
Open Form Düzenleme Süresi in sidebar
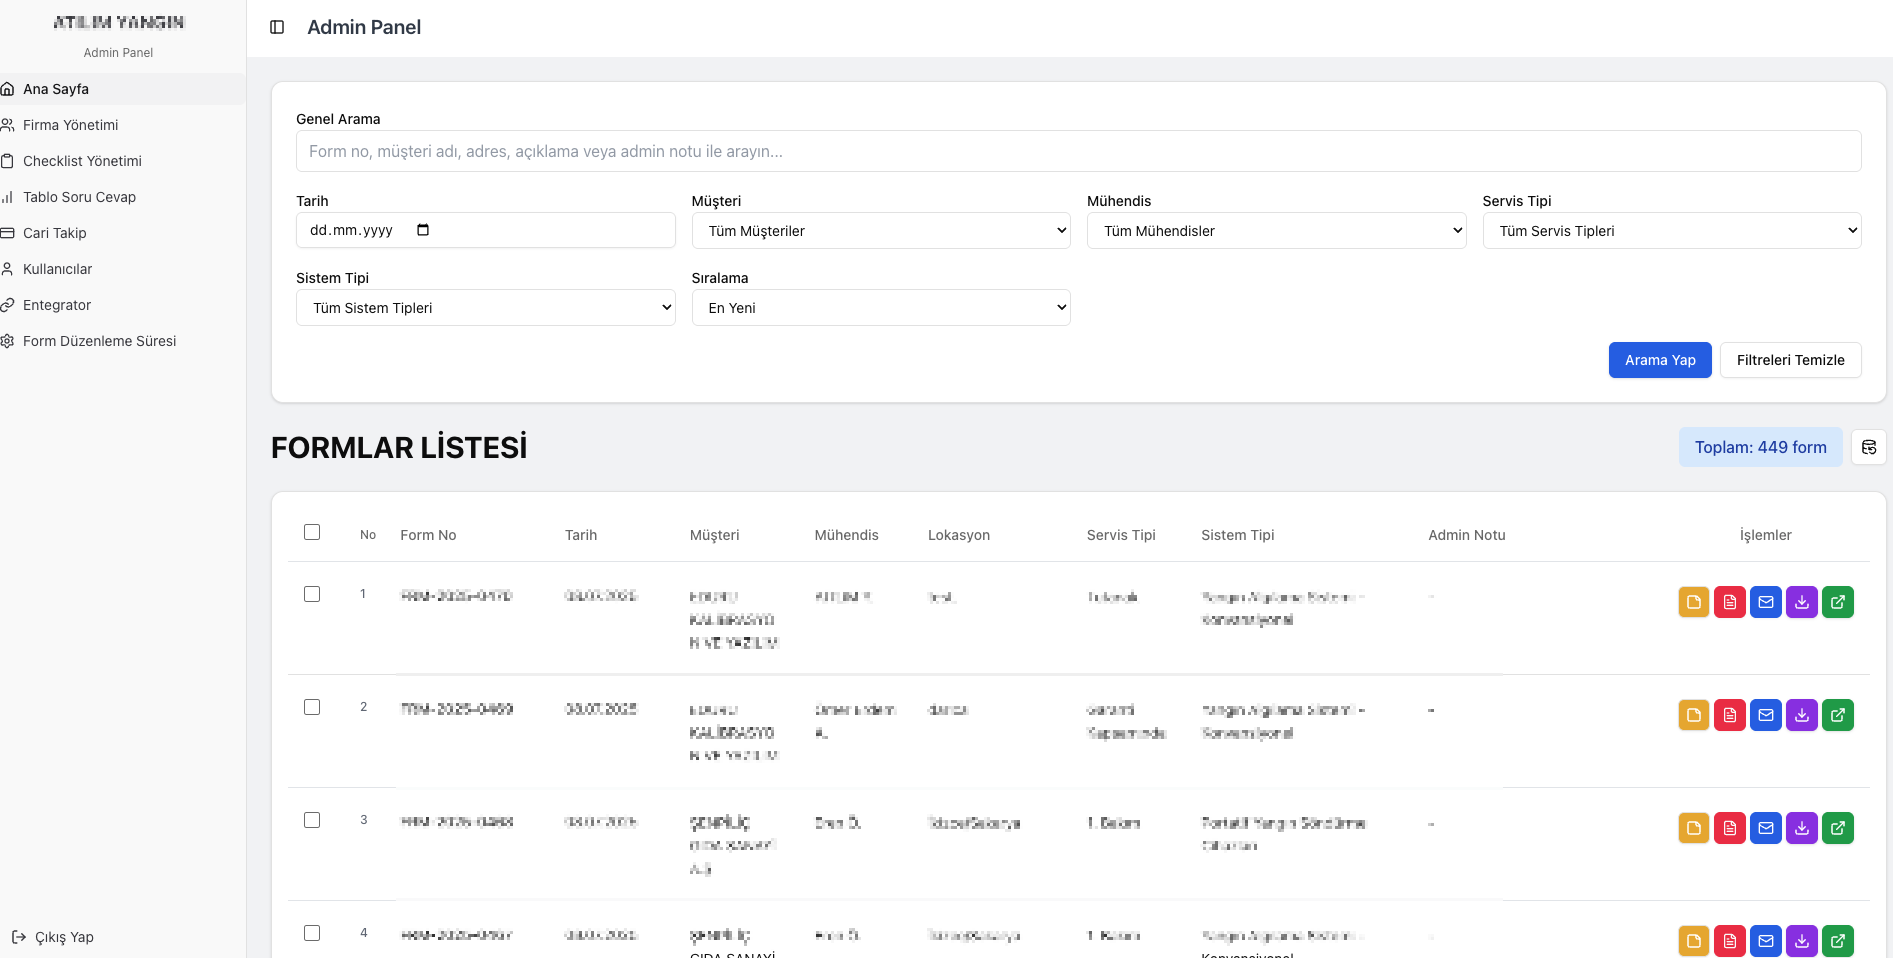[x=122, y=341]
